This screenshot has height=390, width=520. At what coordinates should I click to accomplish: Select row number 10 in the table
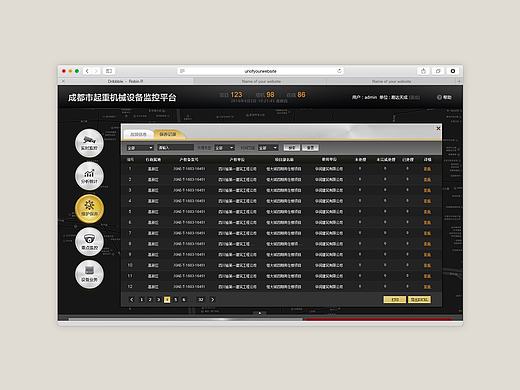(x=130, y=265)
